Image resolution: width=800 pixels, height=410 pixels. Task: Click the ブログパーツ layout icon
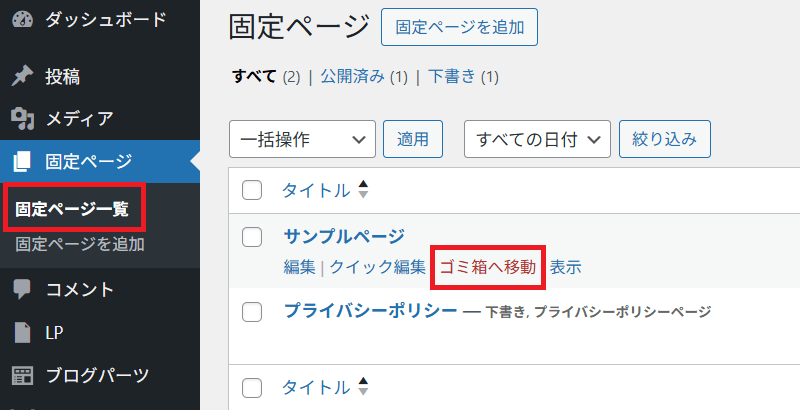22,376
